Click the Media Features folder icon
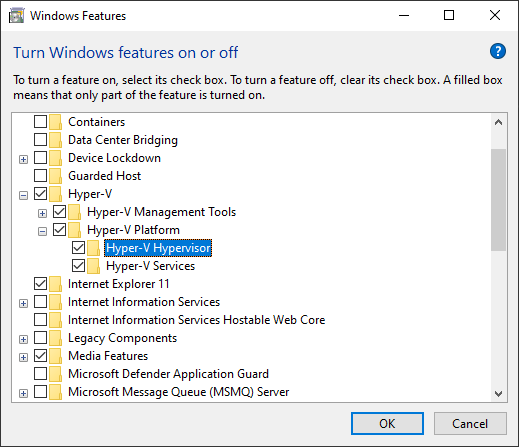This screenshot has height=447, width=519. 55,356
